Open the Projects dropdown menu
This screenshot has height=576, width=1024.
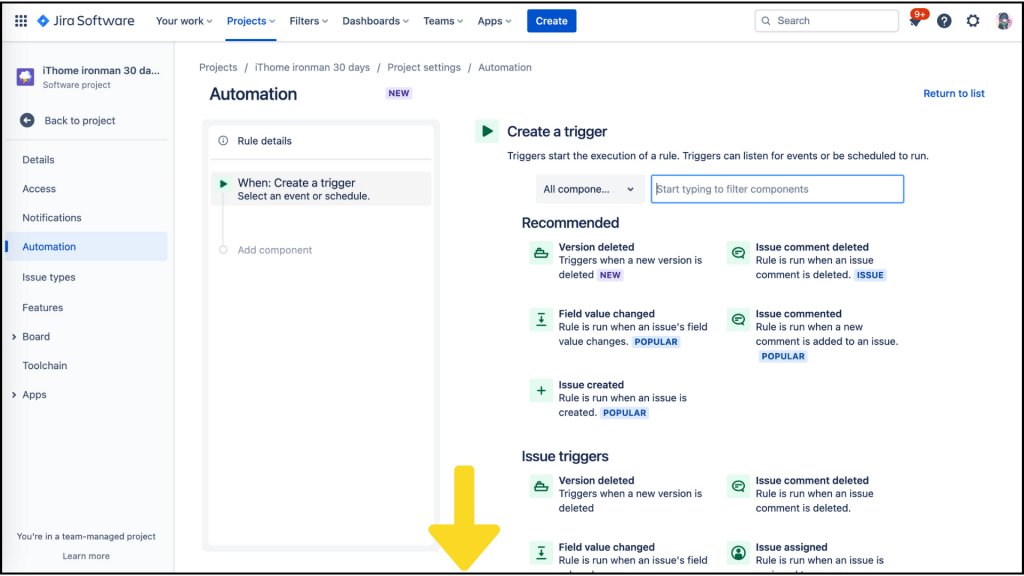pyautogui.click(x=251, y=21)
